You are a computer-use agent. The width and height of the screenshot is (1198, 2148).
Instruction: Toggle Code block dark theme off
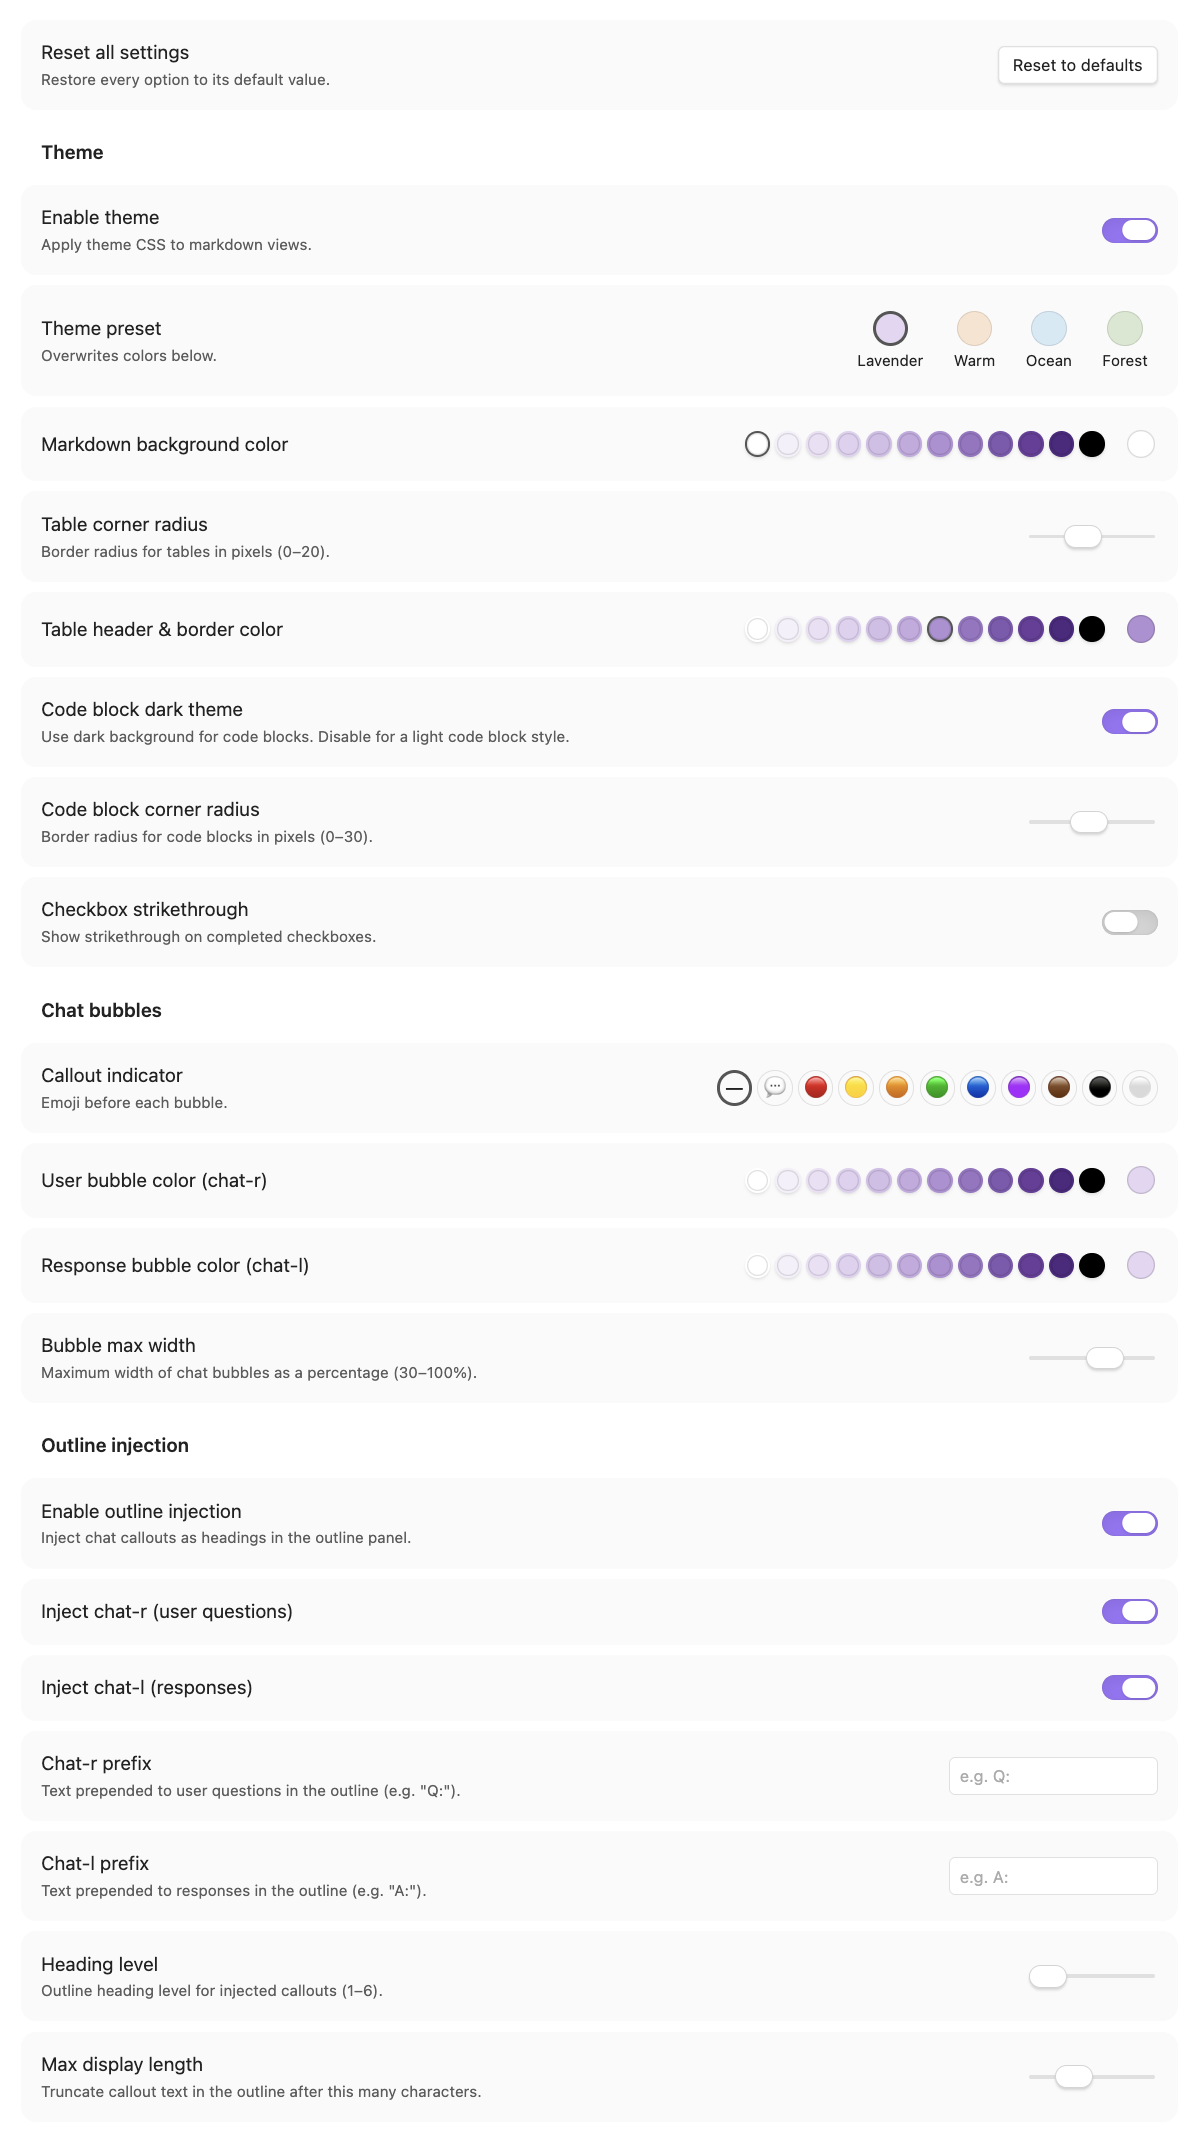1129,722
